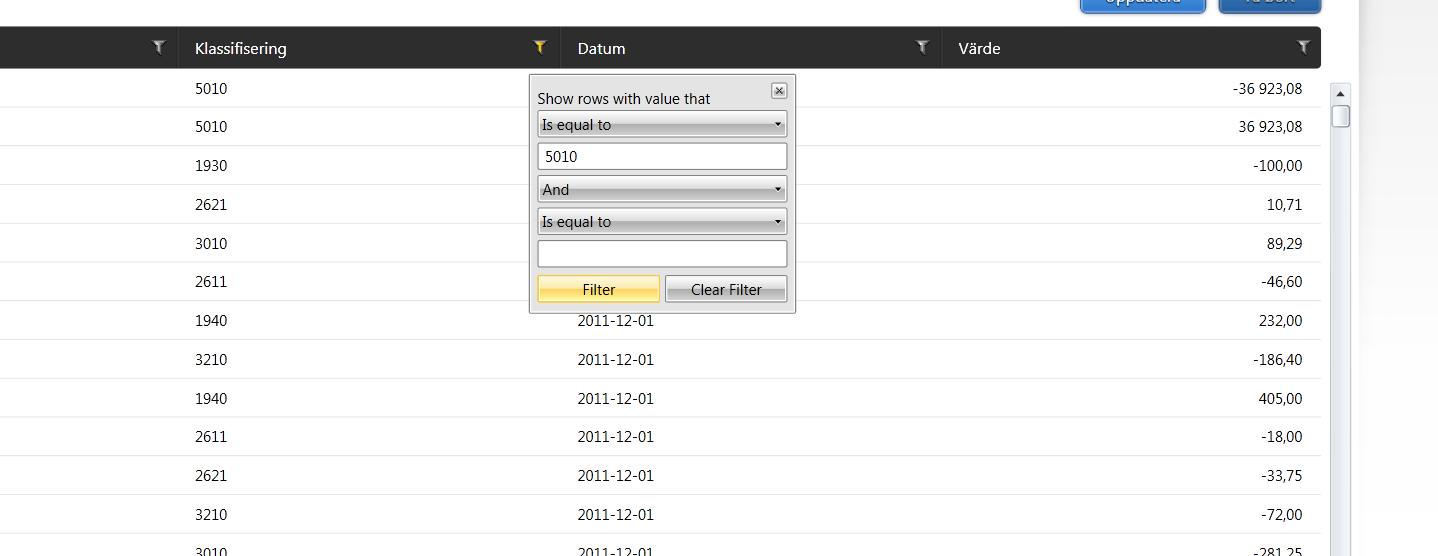Select the row with classification 1930
Image resolution: width=1438 pixels, height=556 pixels.
[211, 166]
